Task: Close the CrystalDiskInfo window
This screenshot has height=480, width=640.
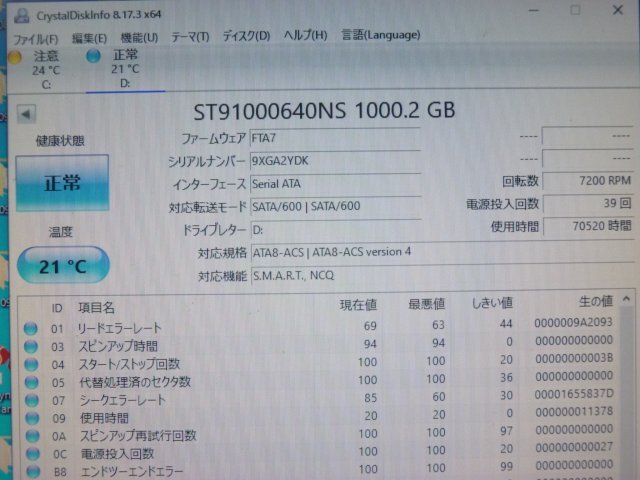Action: coord(618,10)
